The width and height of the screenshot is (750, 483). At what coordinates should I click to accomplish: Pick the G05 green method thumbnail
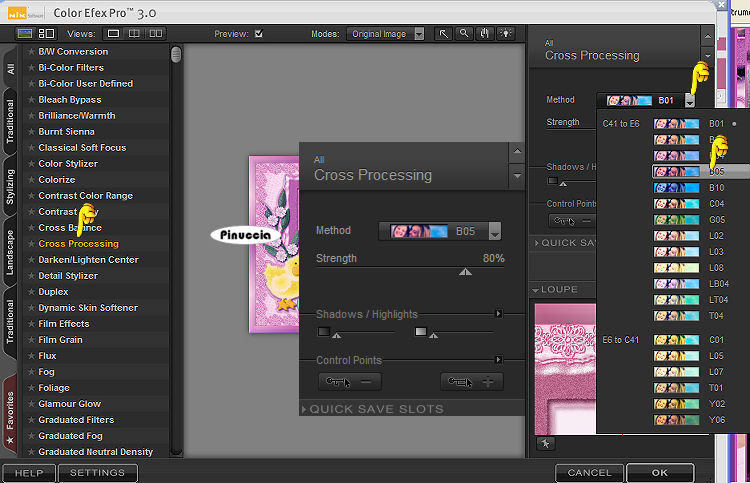coord(676,220)
